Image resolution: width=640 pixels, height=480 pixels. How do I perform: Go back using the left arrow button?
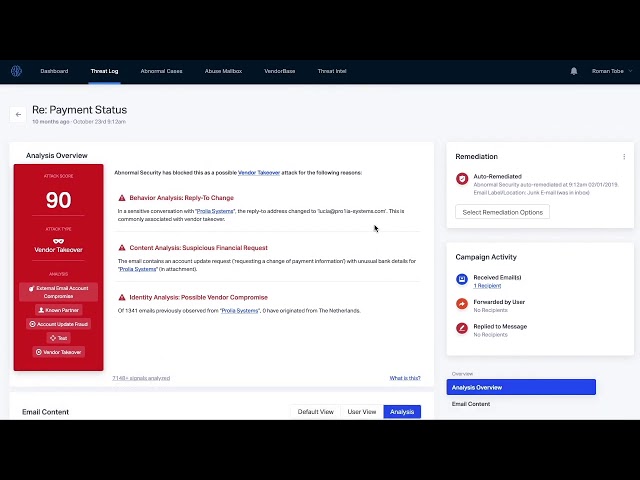pos(18,115)
